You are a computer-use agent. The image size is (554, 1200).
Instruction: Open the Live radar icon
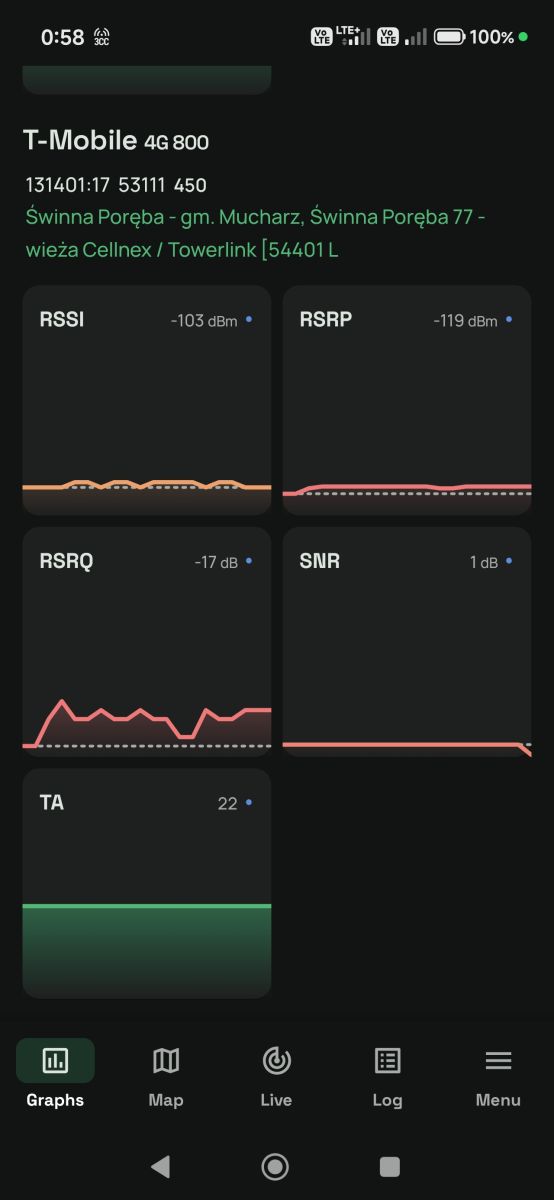click(x=276, y=1060)
